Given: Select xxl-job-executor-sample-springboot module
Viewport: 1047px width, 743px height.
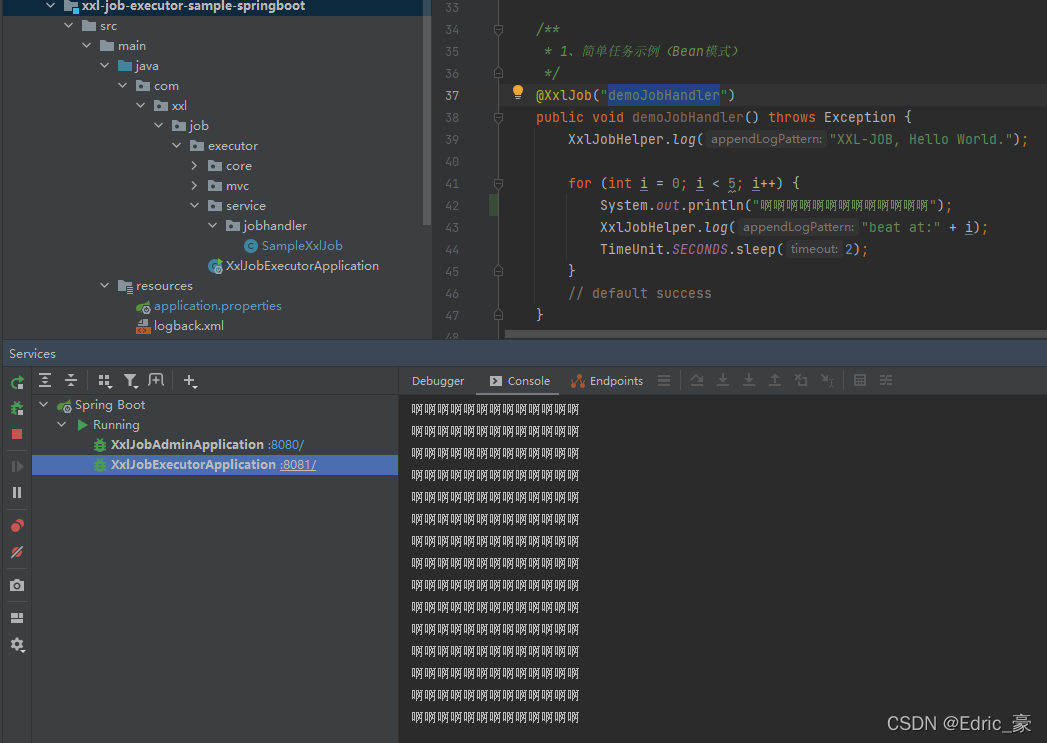Looking at the screenshot, I should pyautogui.click(x=193, y=6).
